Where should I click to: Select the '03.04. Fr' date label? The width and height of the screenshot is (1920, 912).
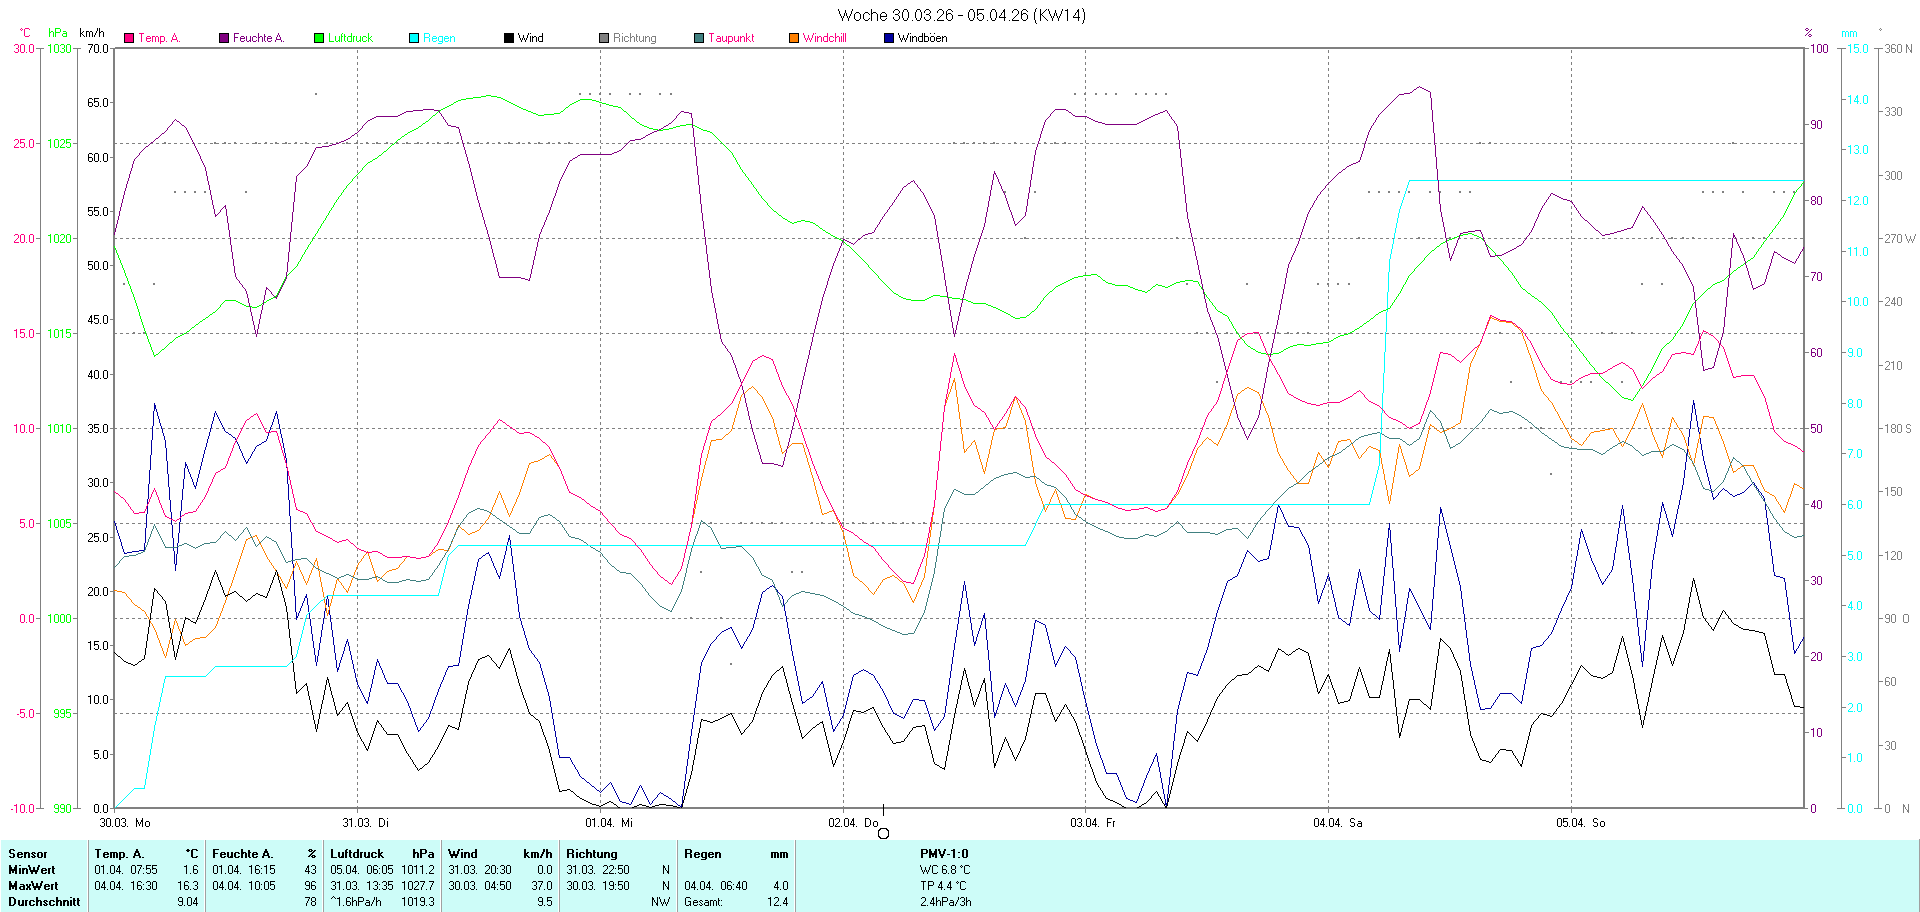click(x=1093, y=823)
